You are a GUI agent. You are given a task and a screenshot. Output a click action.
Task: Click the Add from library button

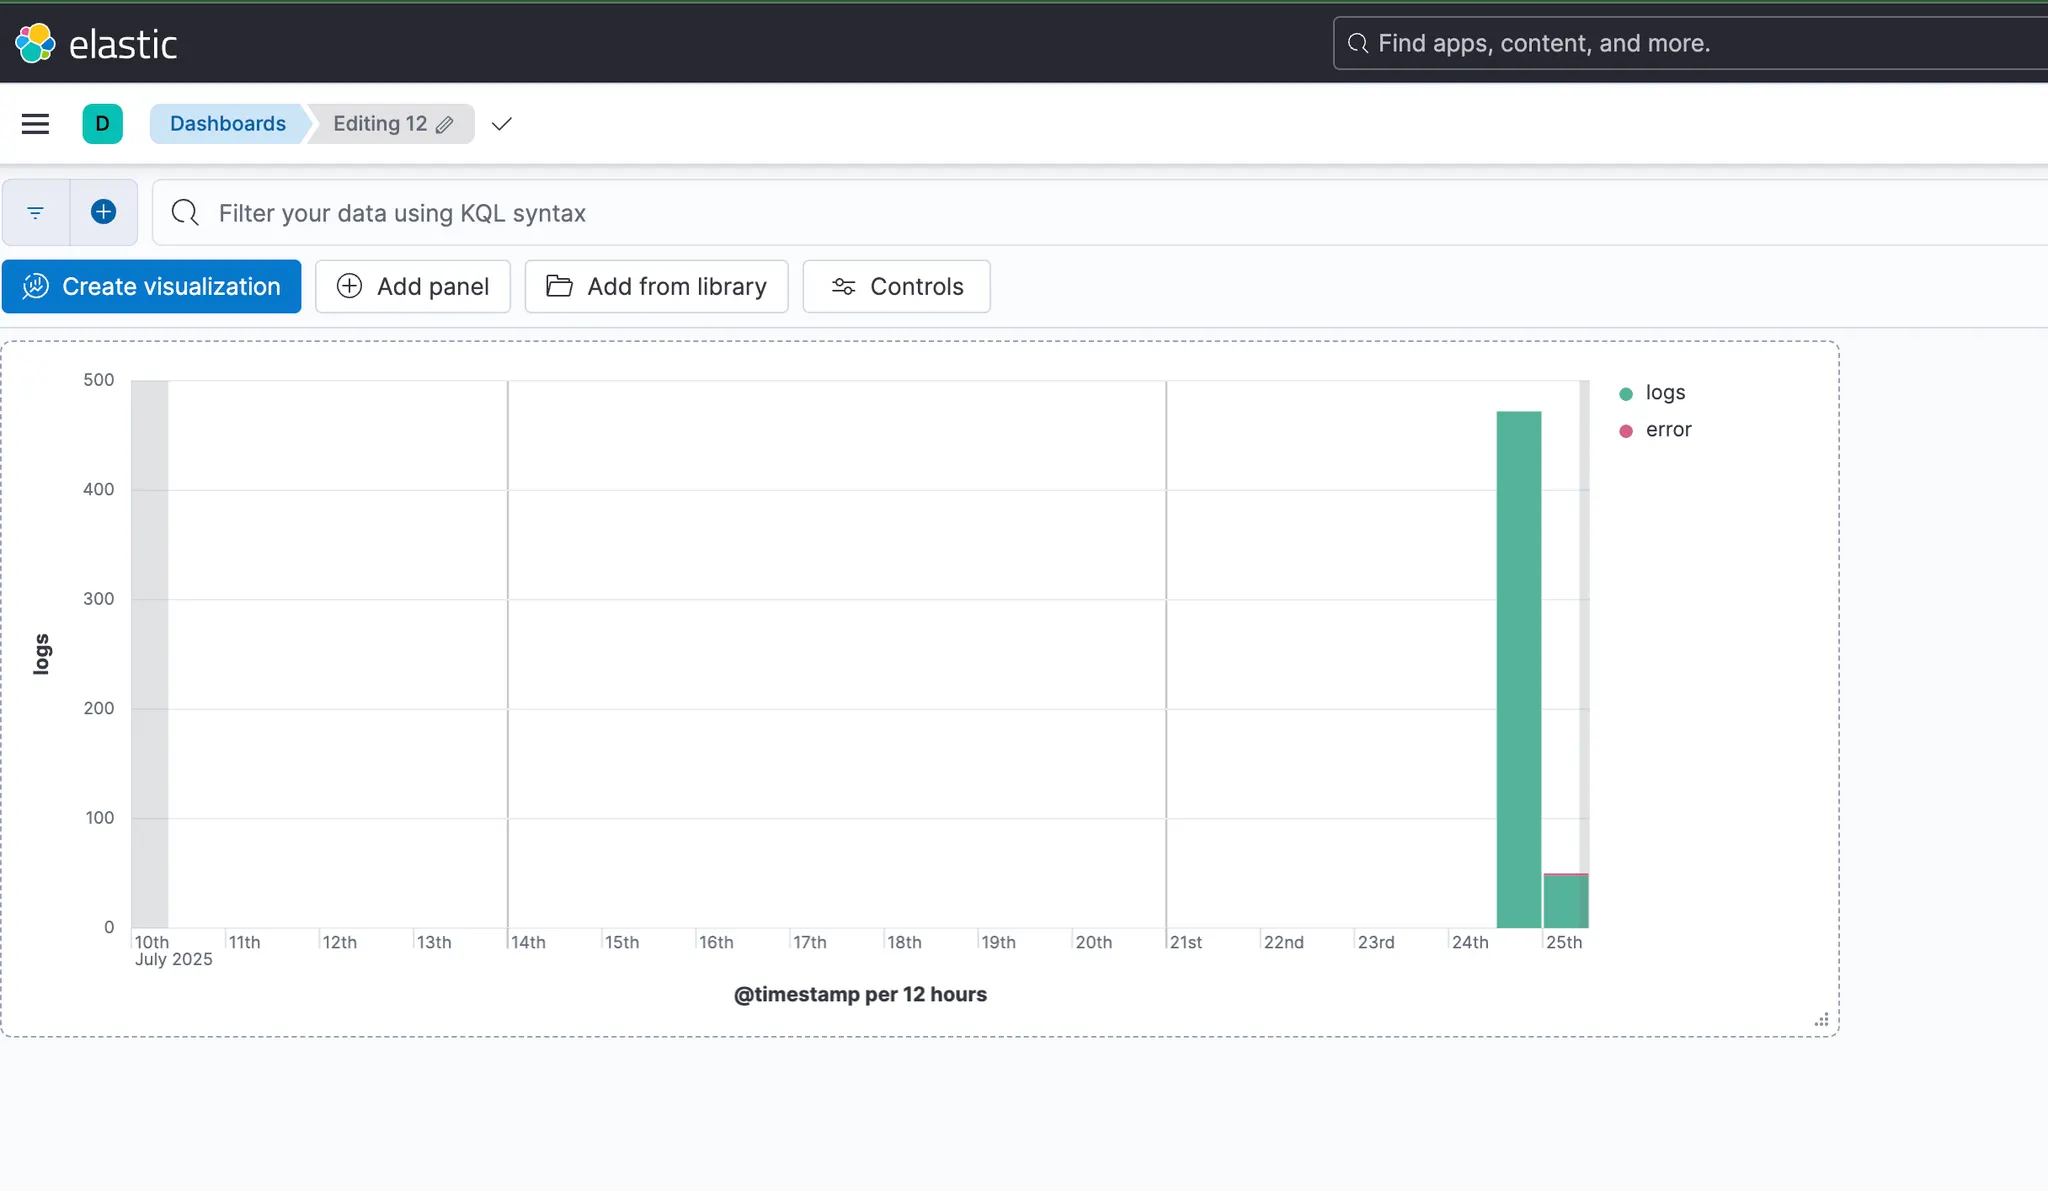(656, 287)
